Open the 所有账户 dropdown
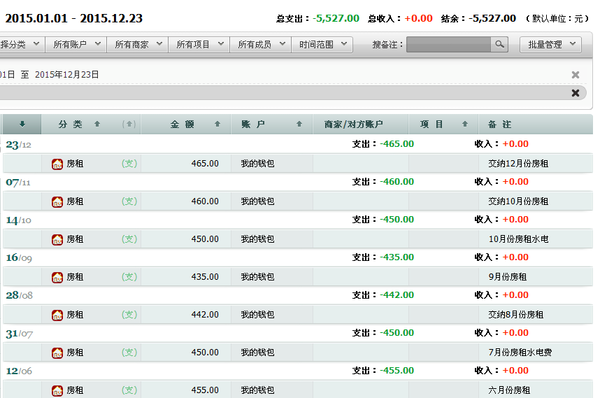The height and width of the screenshot is (398, 600). tap(76, 44)
